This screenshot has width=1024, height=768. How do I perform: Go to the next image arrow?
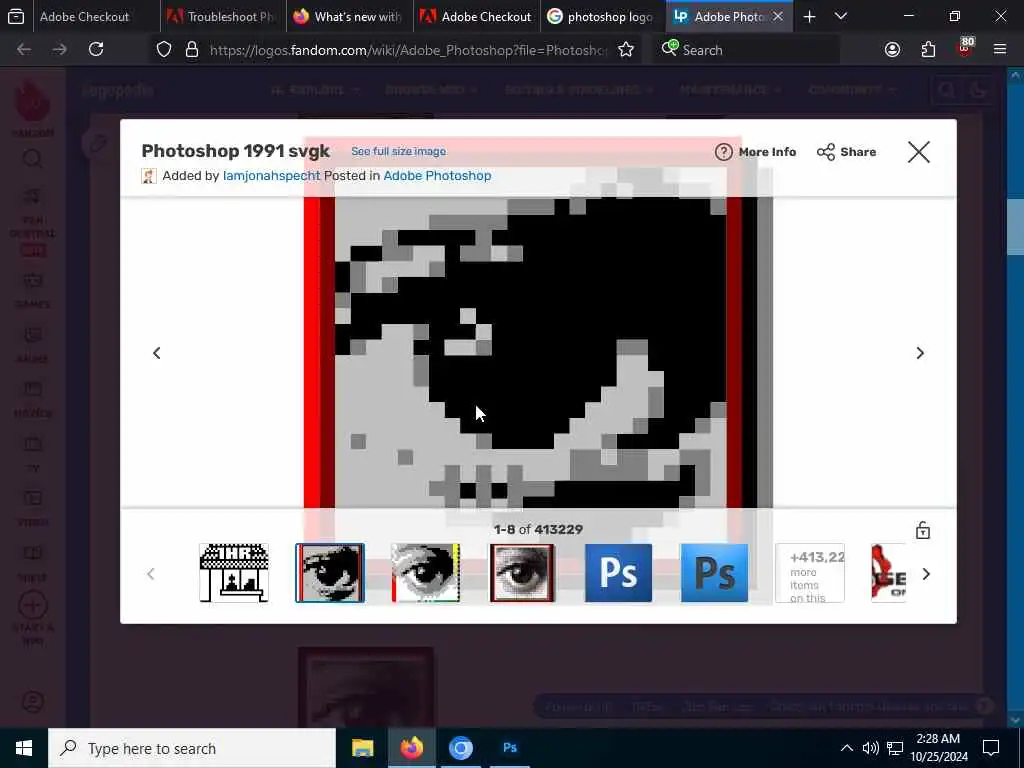[x=920, y=353]
